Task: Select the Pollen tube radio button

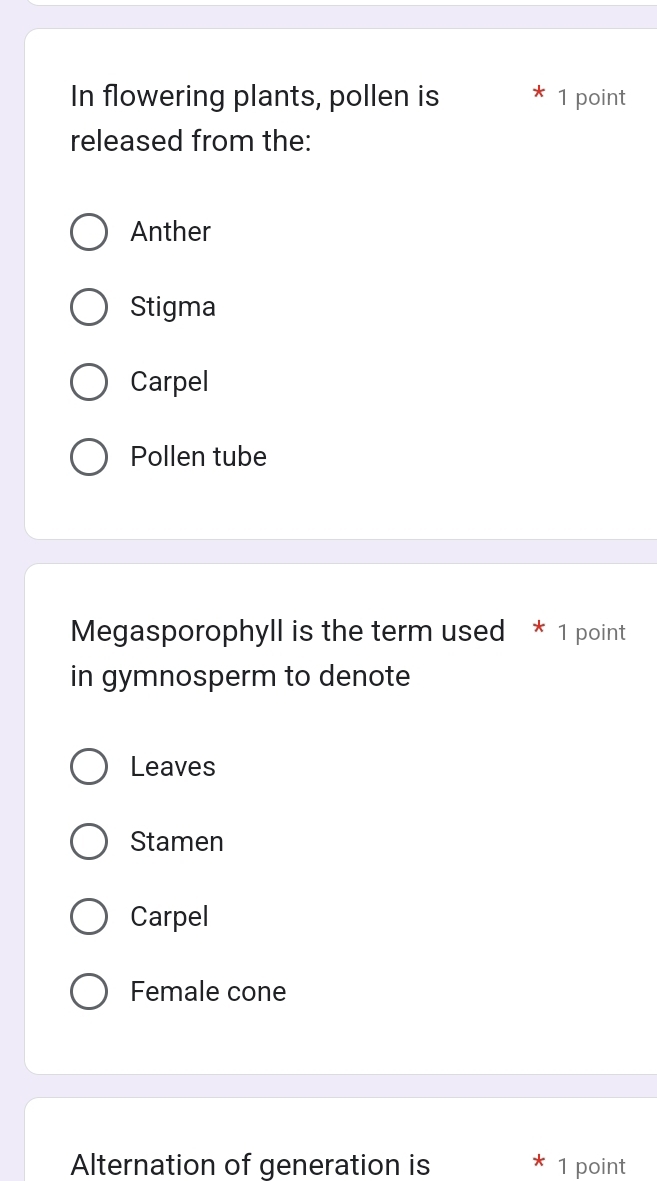Action: pos(89,457)
